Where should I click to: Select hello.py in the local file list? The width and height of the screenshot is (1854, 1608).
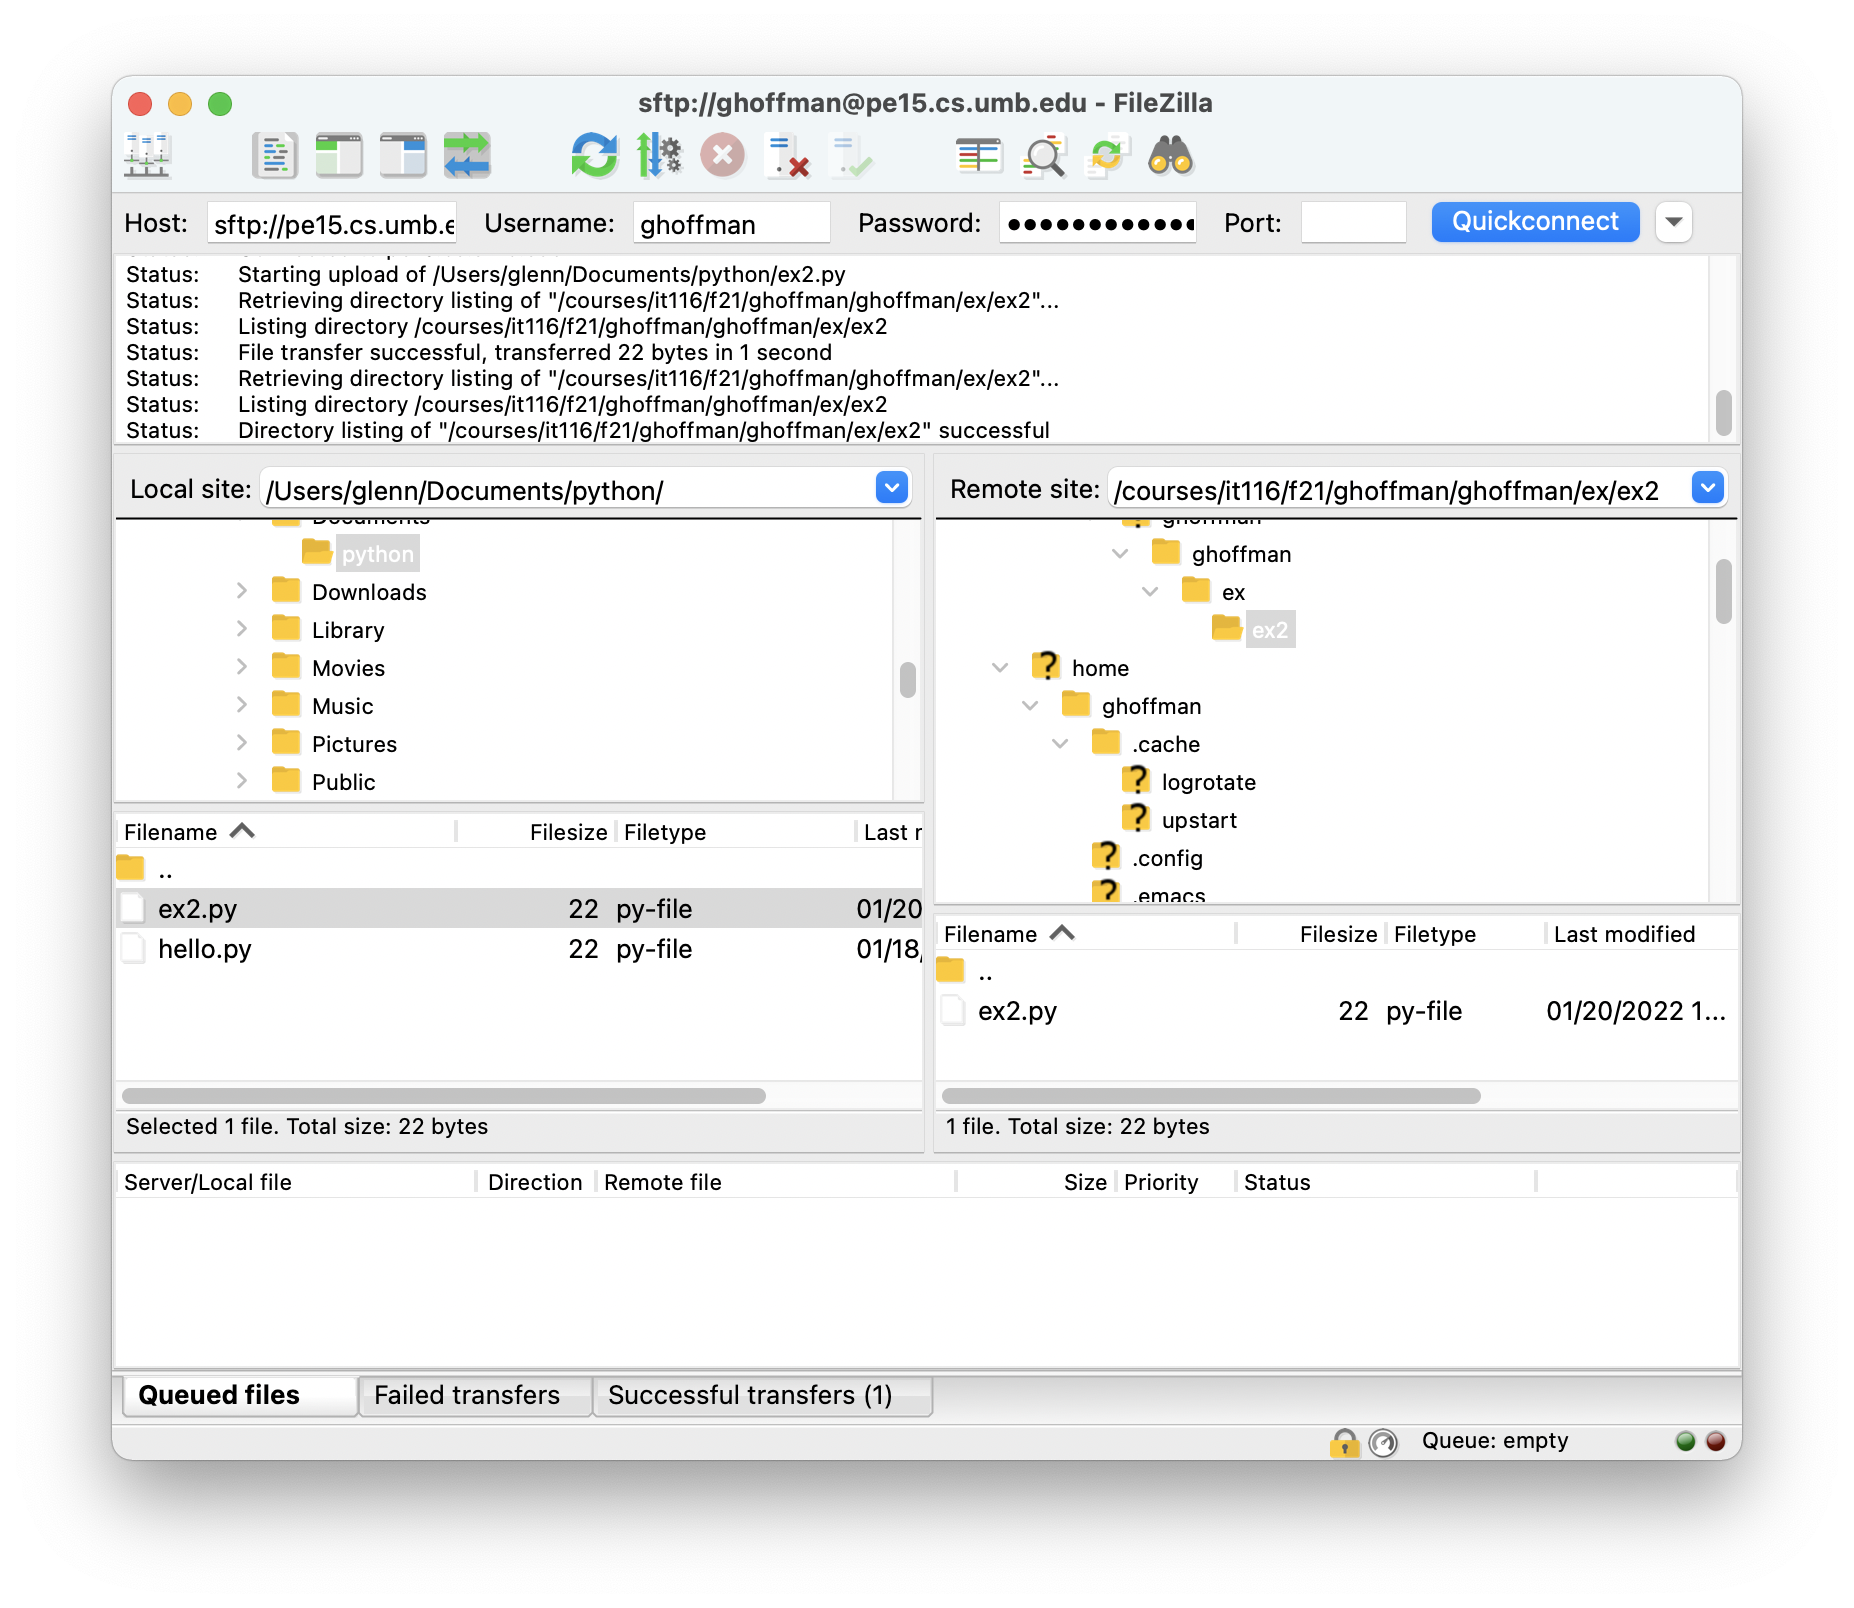518,949
